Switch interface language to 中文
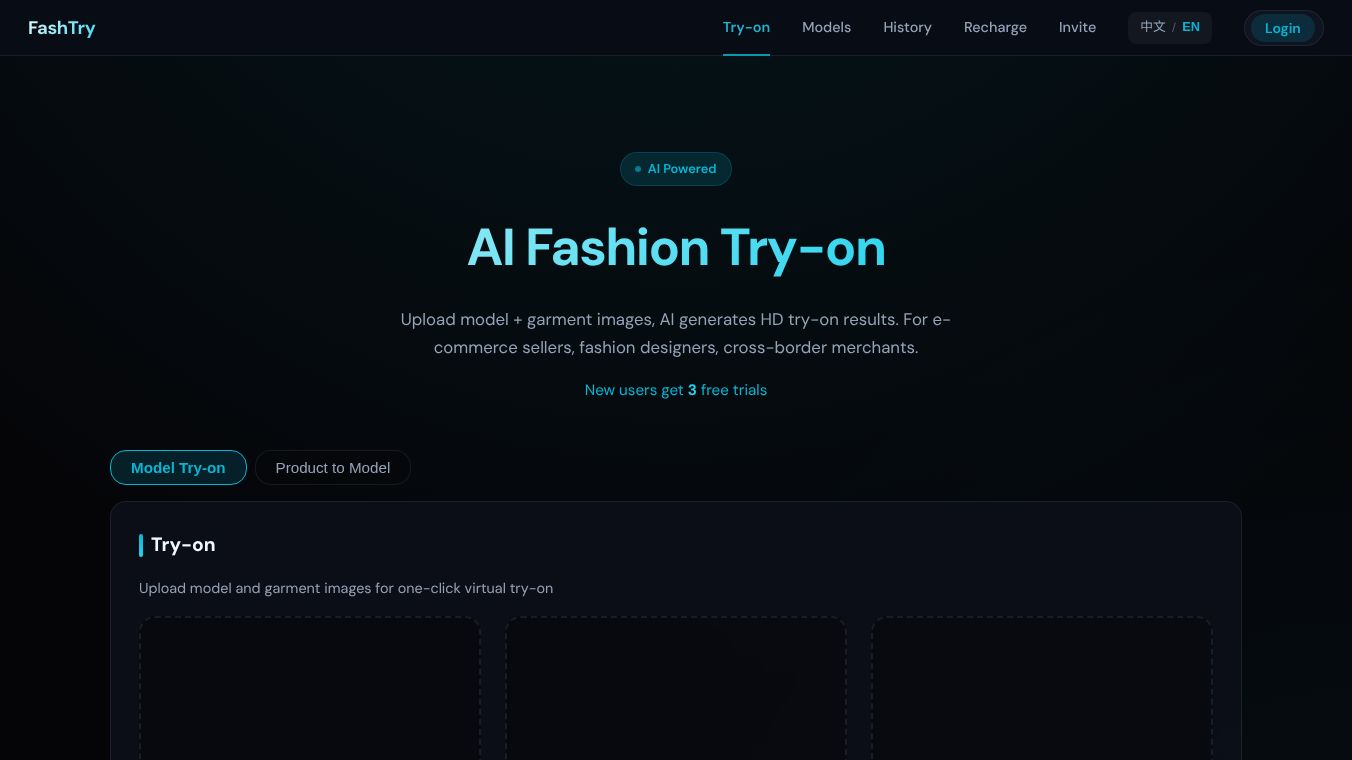 pos(1152,27)
